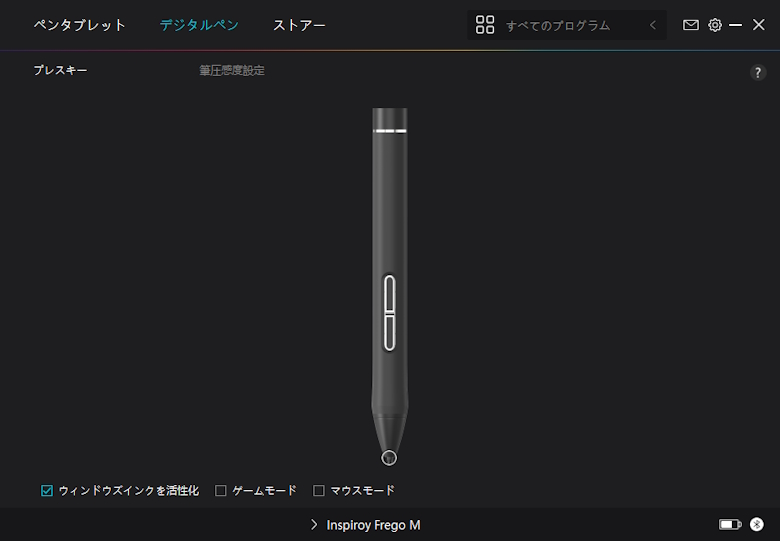This screenshot has height=541, width=780.
Task: Select the lower pen side button
Action: point(390,333)
